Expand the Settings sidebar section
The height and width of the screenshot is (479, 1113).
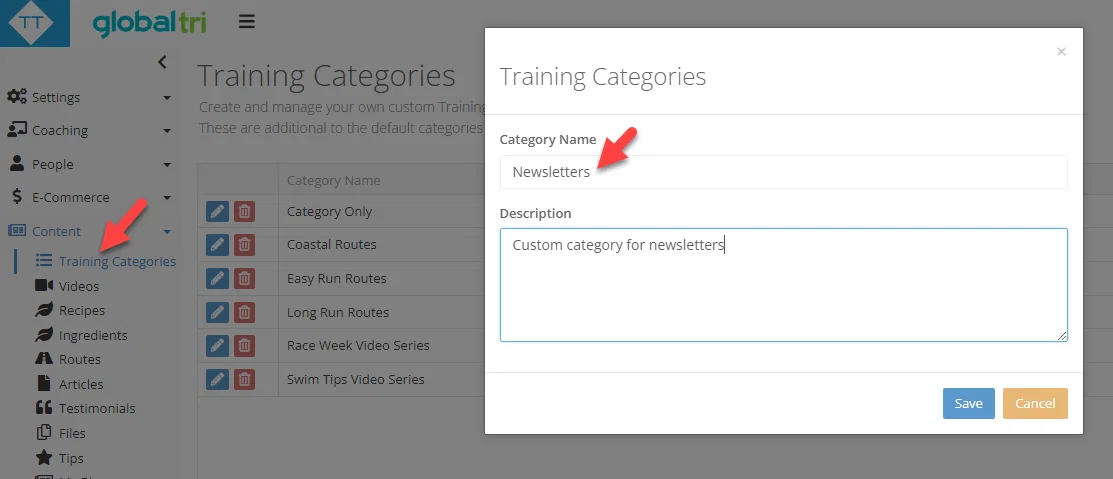pos(89,97)
